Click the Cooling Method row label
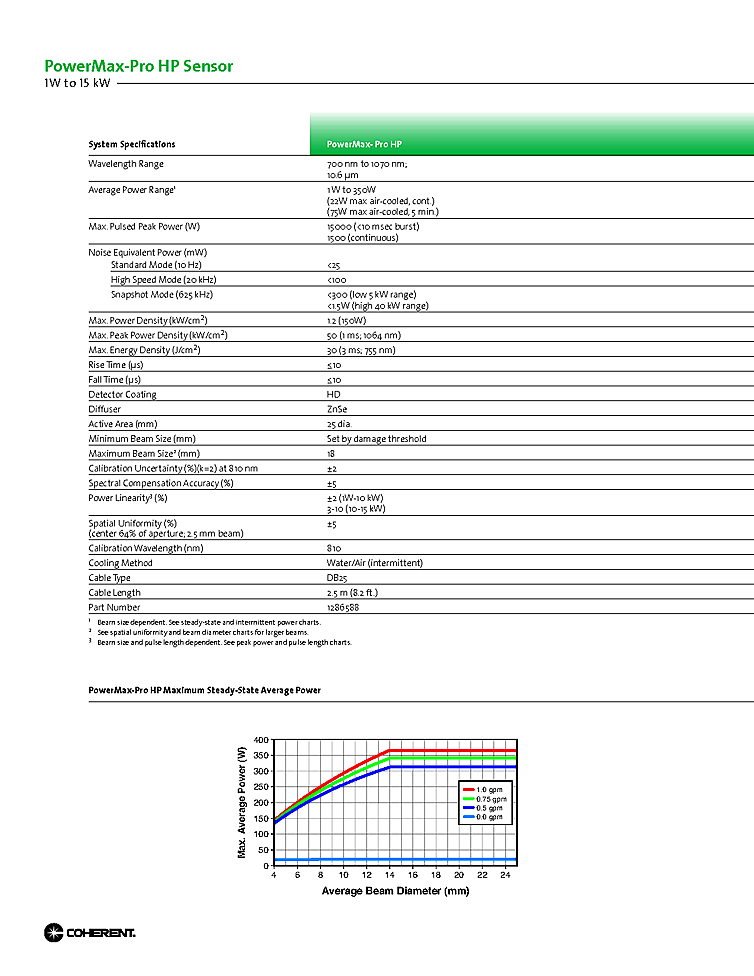Image resolution: width=754 pixels, height=976 pixels. pyautogui.click(x=125, y=563)
